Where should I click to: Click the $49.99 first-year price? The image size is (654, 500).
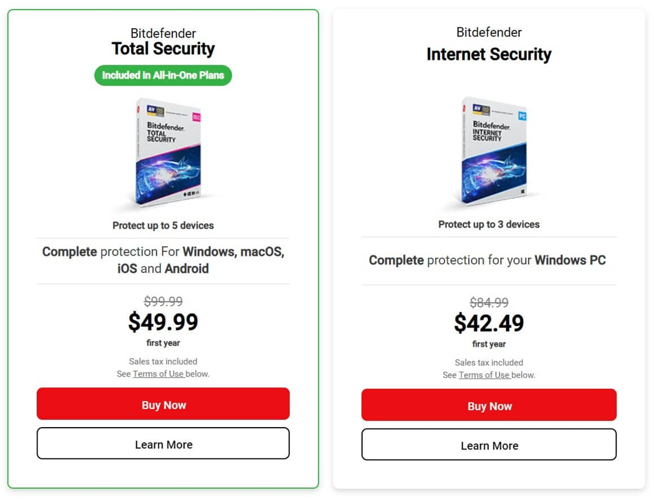pos(163,322)
